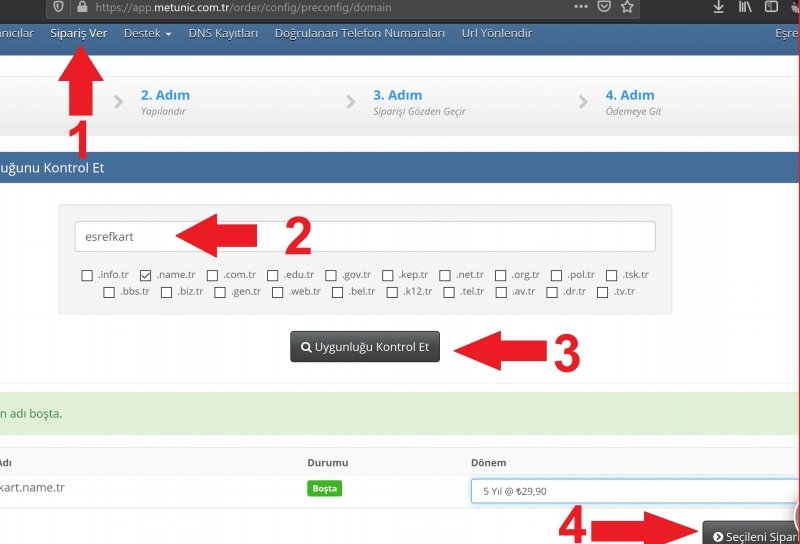Expand the Destek dropdown menu
This screenshot has width=800, height=544.
click(x=147, y=33)
